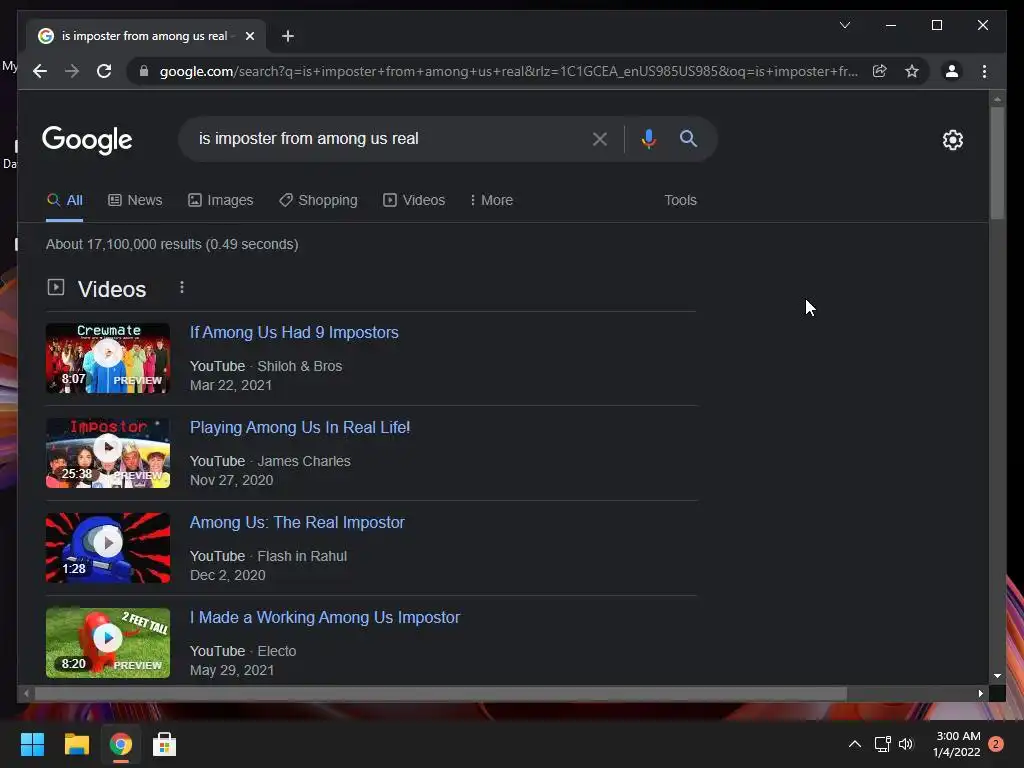Submit search with magnifier icon
Screen dimensions: 1024x768
tap(688, 138)
